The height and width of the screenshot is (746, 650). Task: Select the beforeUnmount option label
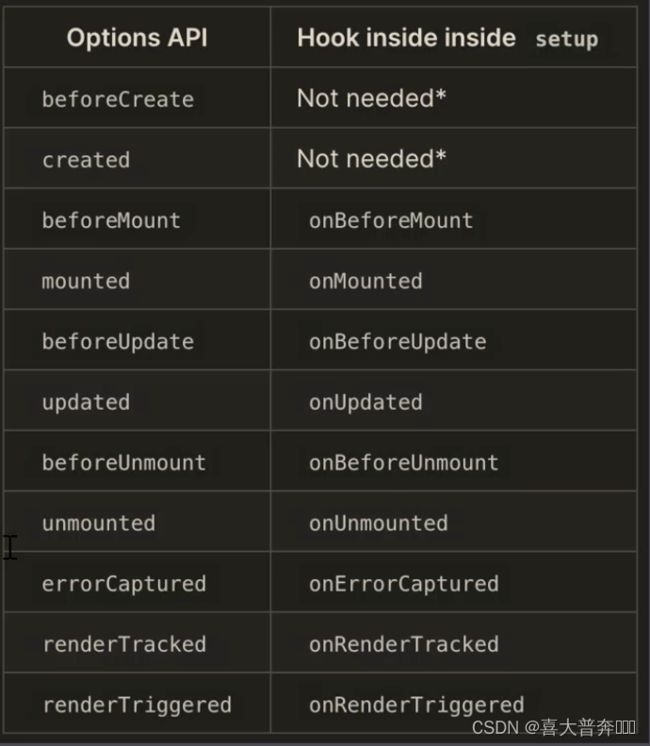124,462
